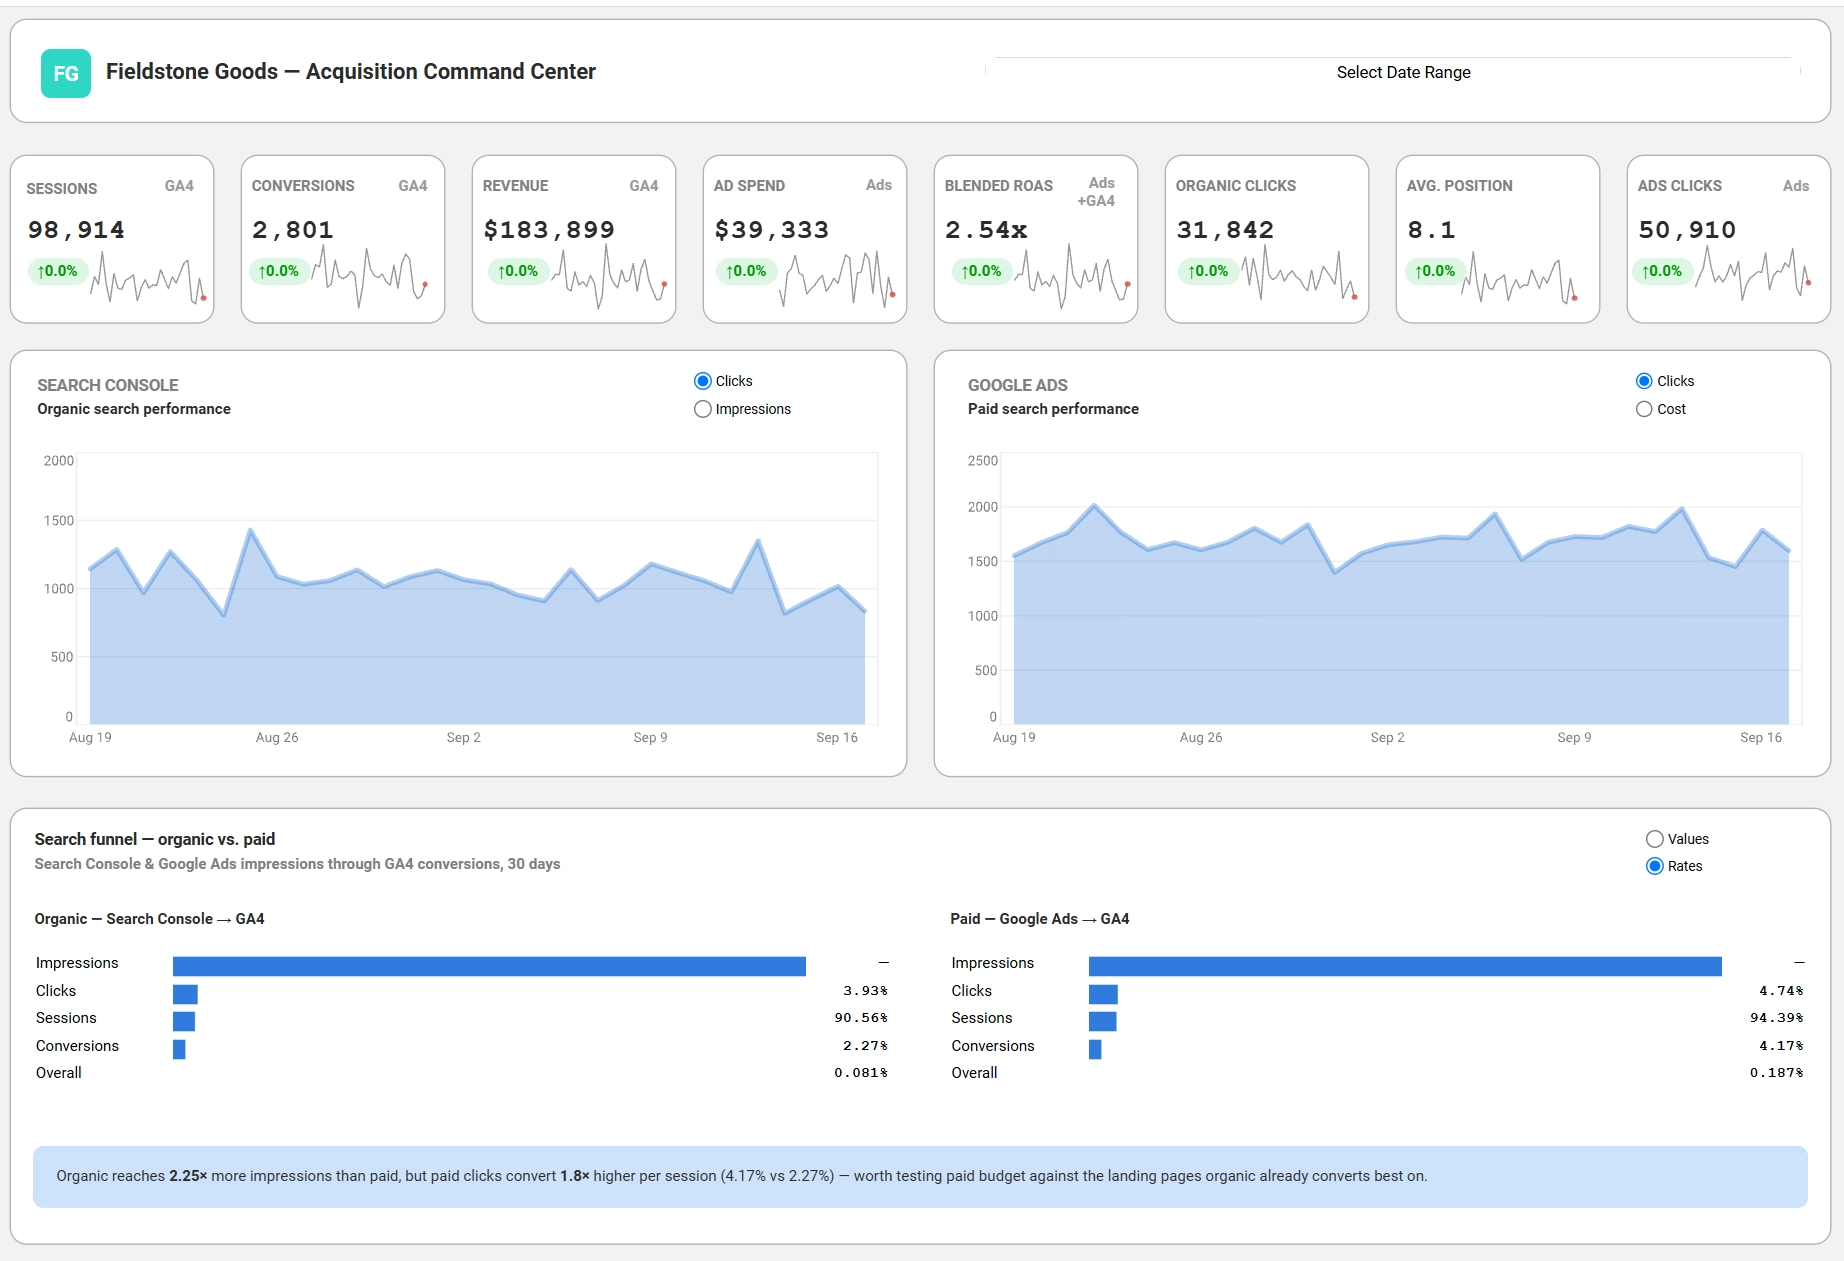Click the Organic Clicks value 31,842

click(x=1225, y=230)
